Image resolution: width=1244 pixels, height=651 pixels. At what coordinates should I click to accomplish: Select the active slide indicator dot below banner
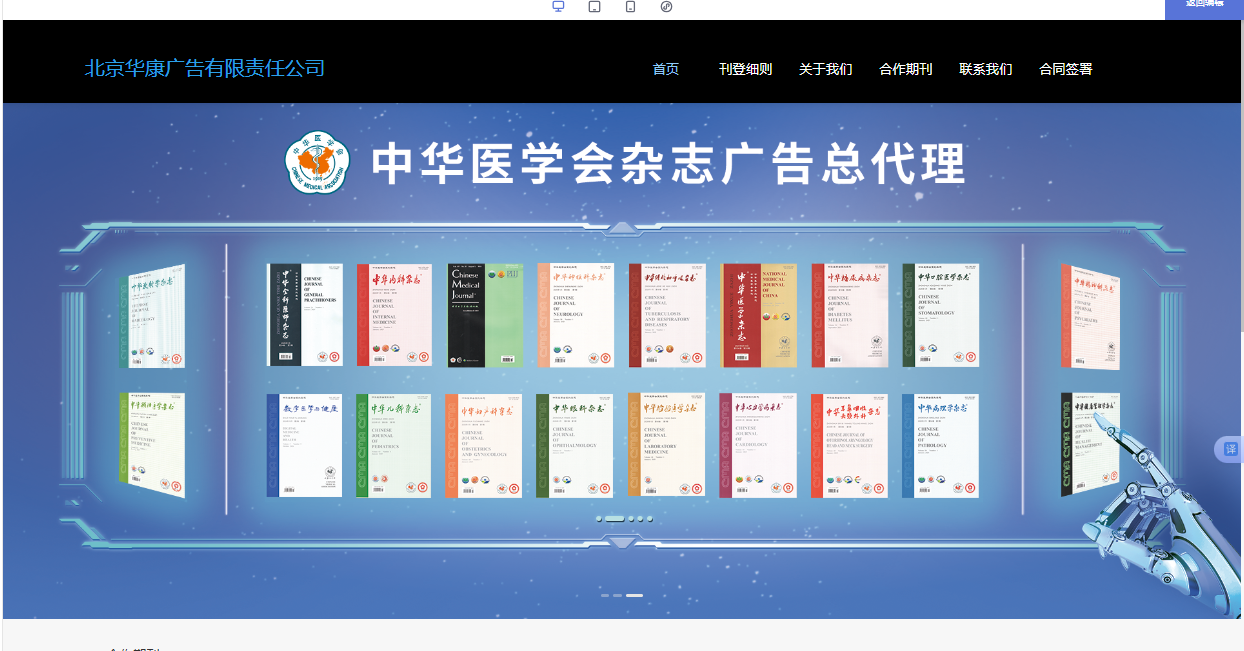pos(636,593)
